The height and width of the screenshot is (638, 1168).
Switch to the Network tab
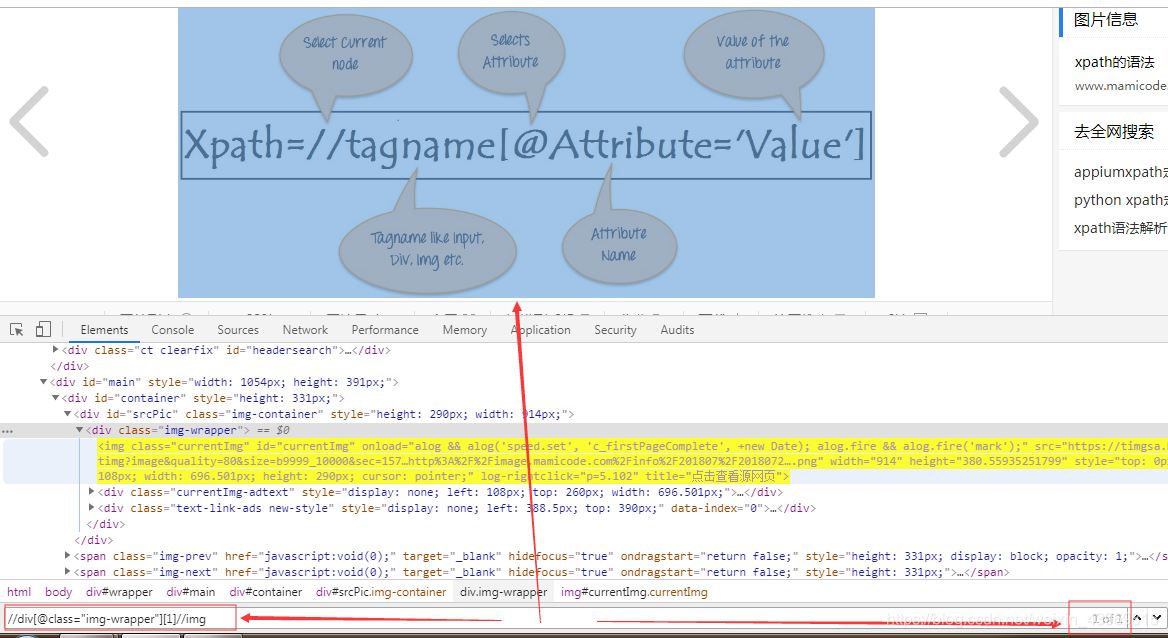pos(305,329)
